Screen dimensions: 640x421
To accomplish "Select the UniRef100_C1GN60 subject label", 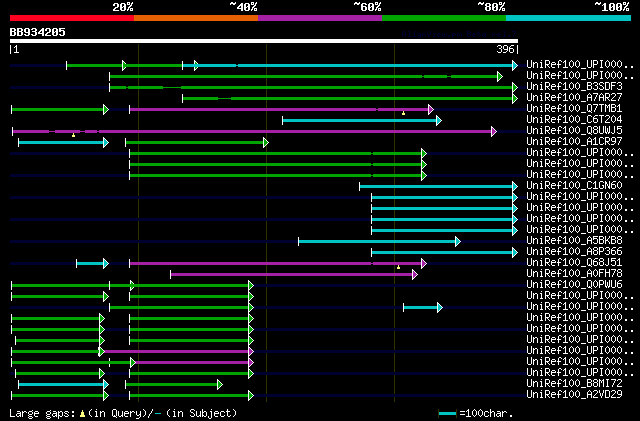I will pyautogui.click(x=574, y=185).
